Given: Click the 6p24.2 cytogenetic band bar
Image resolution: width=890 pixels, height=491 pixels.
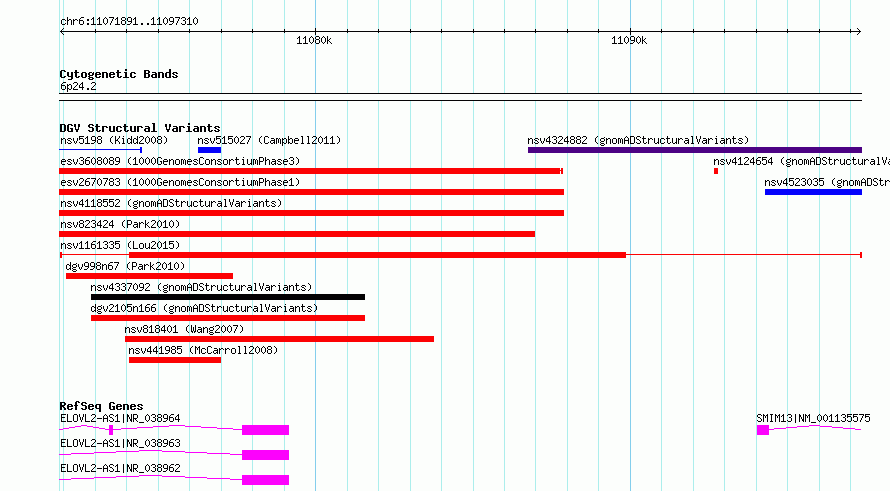Looking at the screenshot, I should click(x=460, y=97).
